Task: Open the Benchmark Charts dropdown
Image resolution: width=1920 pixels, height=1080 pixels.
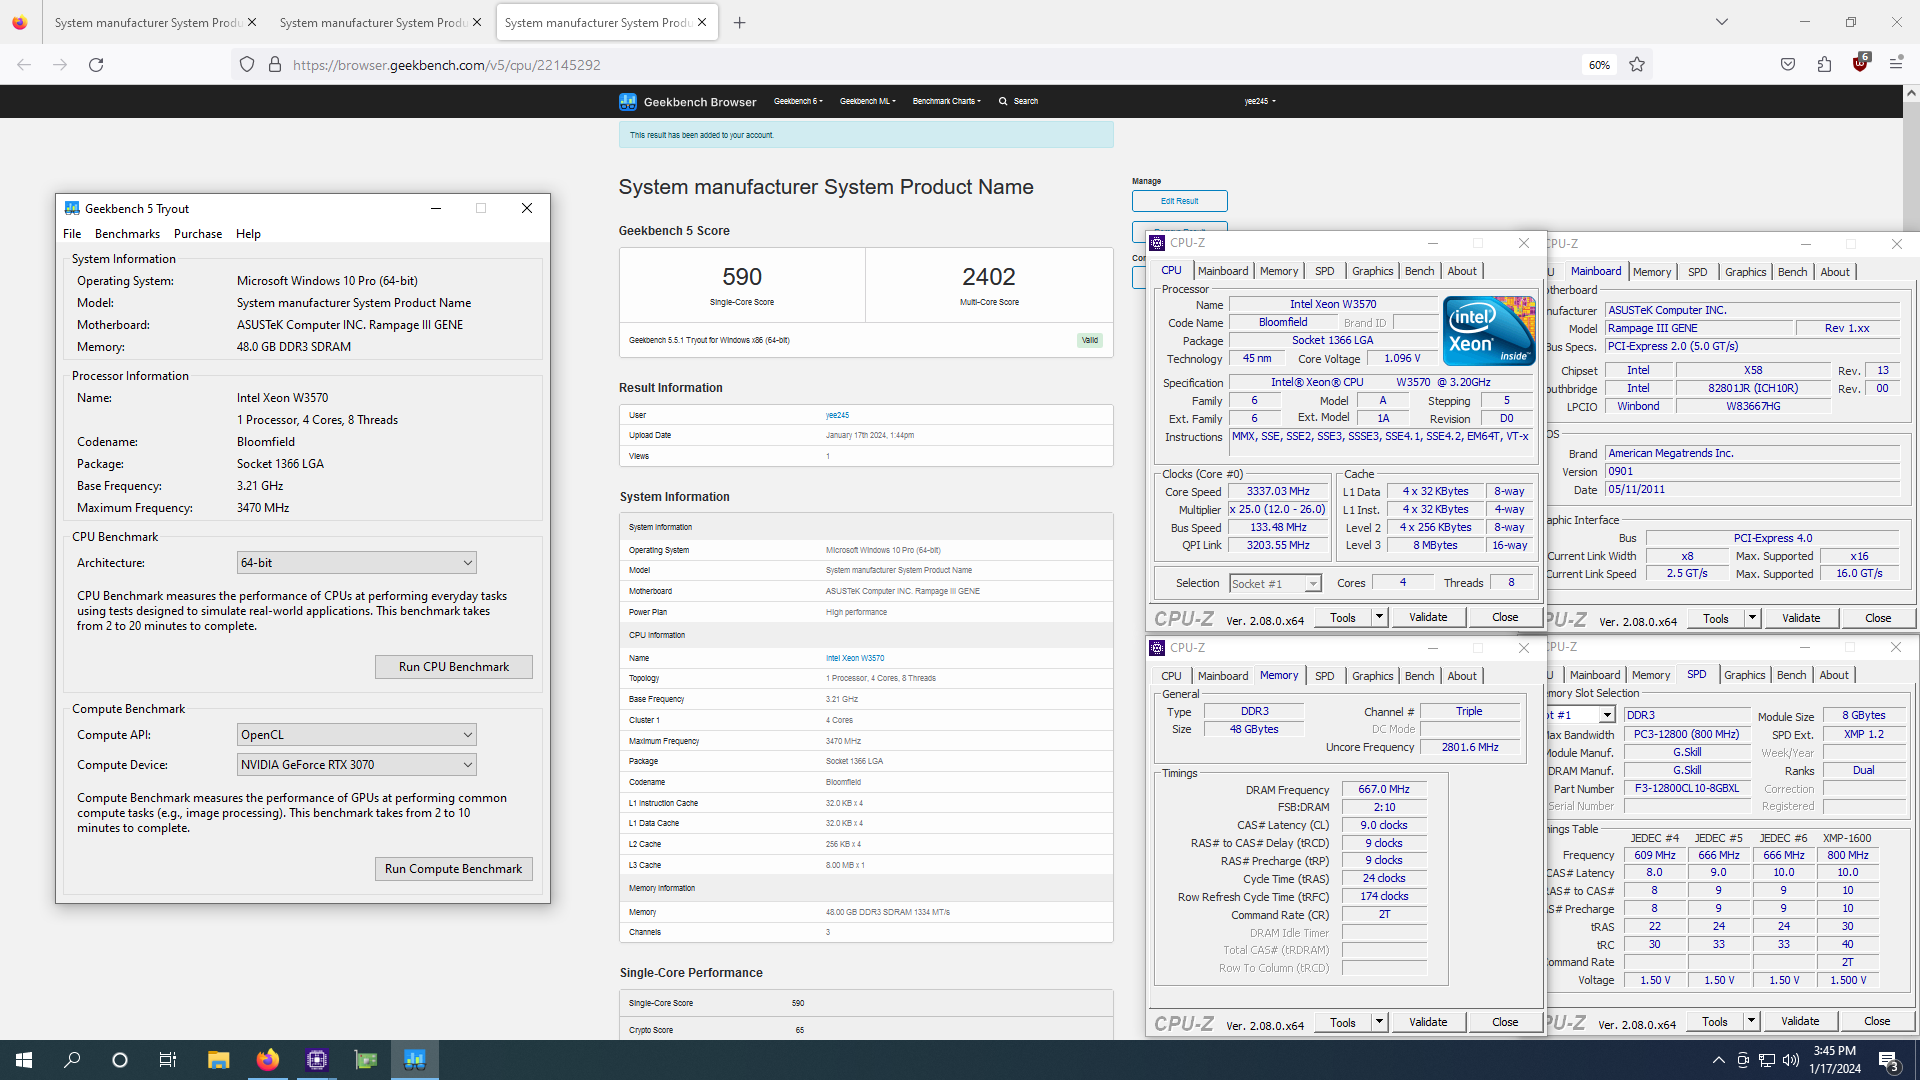Action: (x=946, y=101)
